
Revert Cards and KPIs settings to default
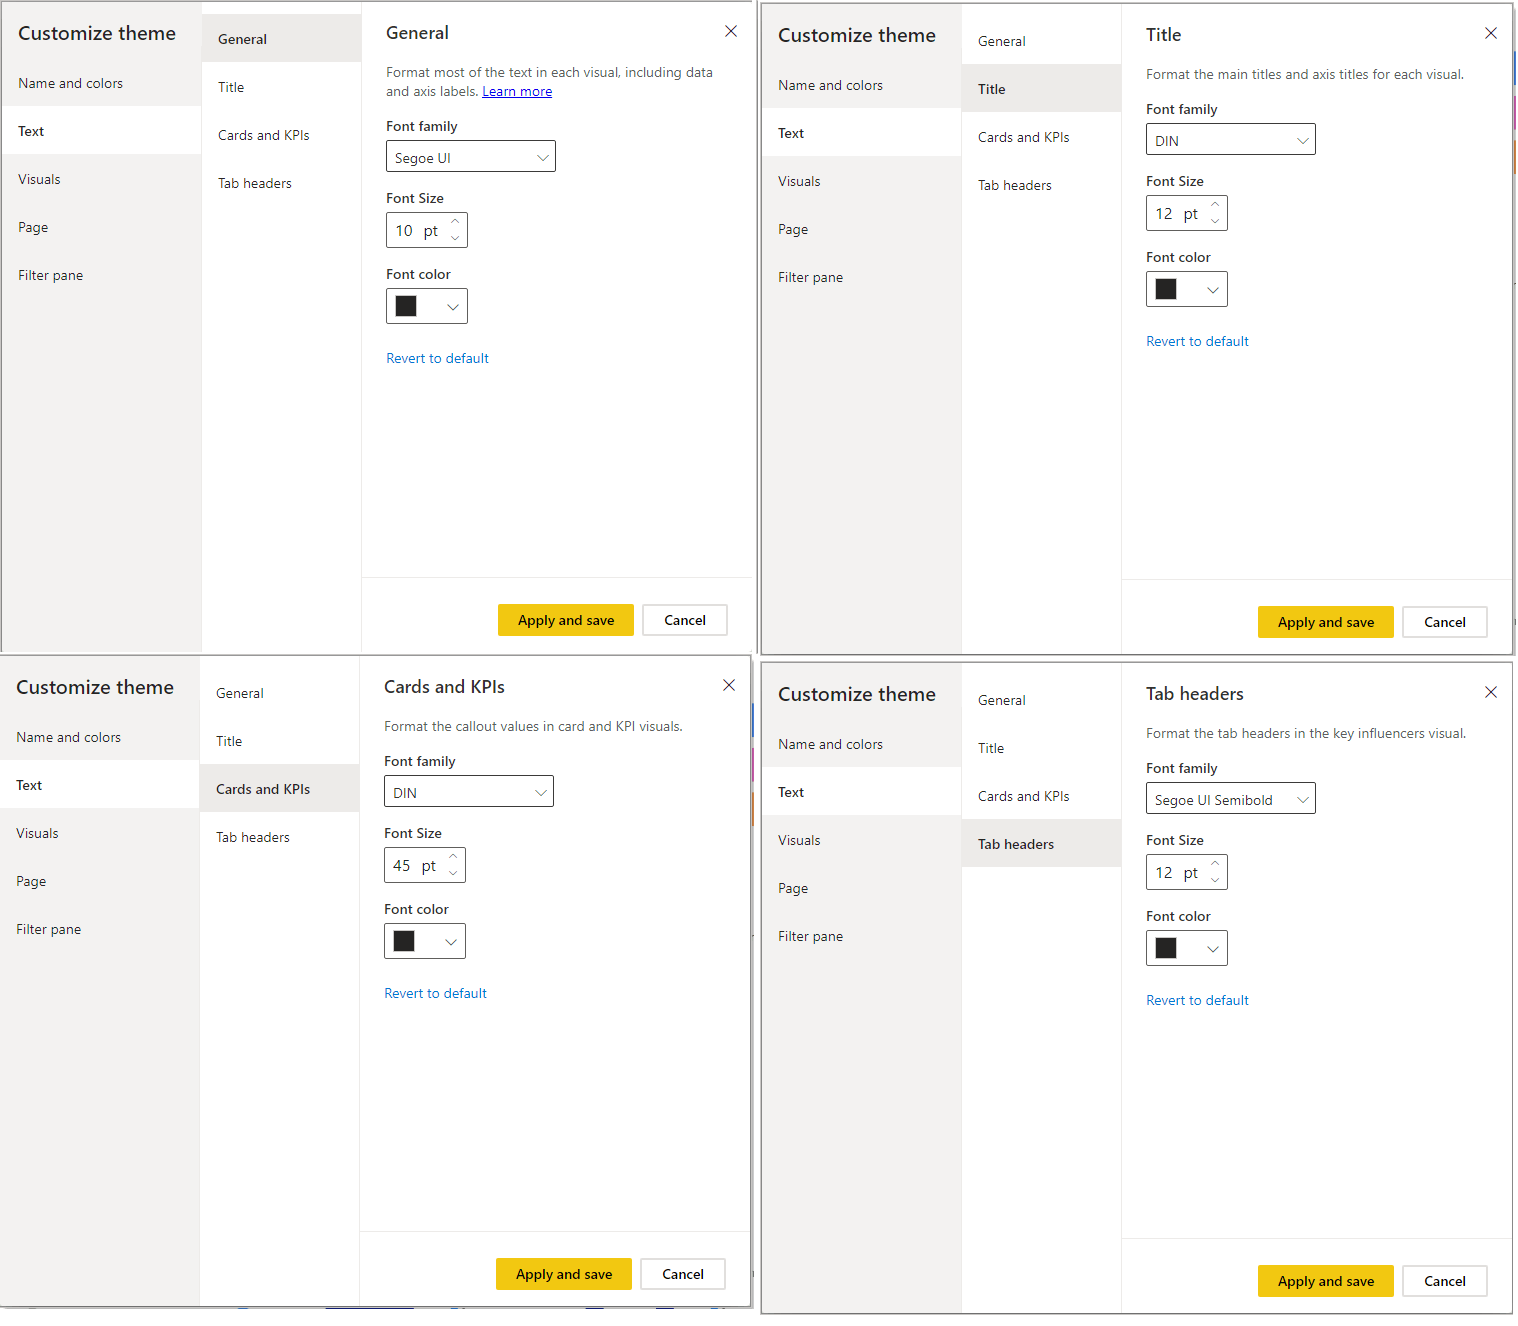click(435, 993)
